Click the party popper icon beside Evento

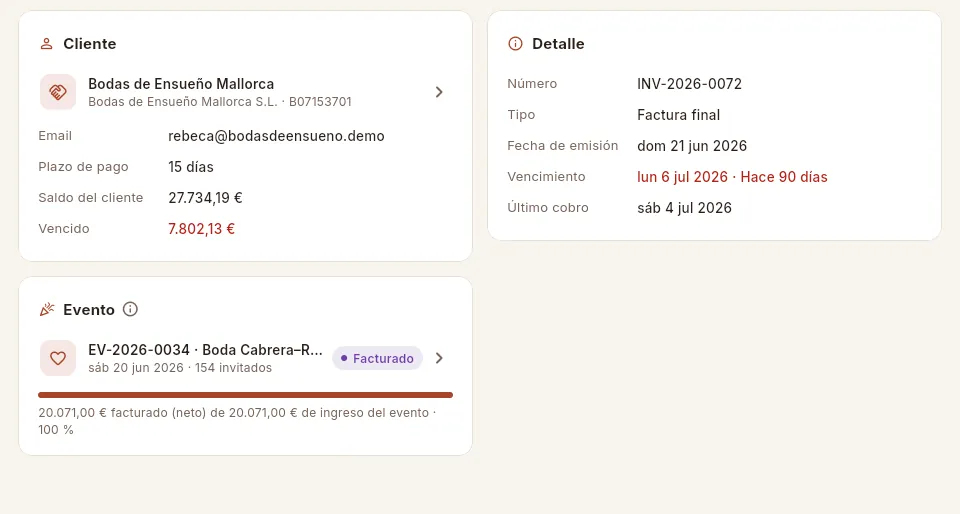(47, 310)
